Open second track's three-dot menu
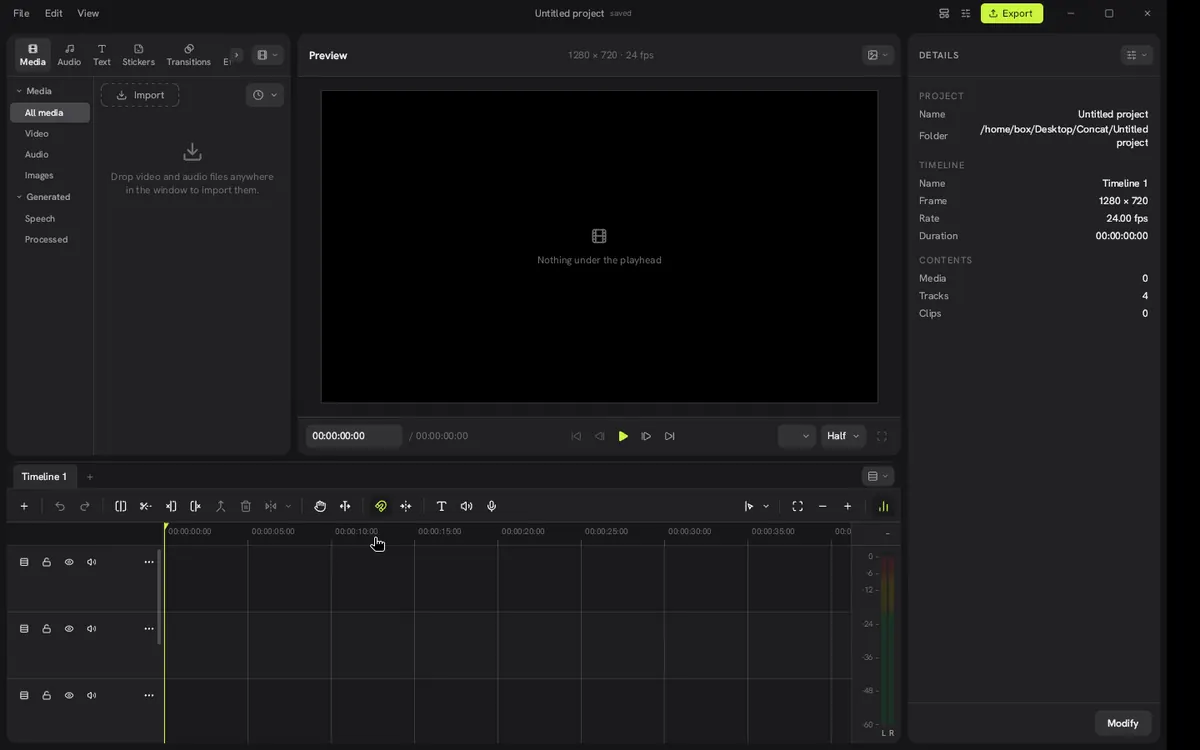 tap(149, 629)
